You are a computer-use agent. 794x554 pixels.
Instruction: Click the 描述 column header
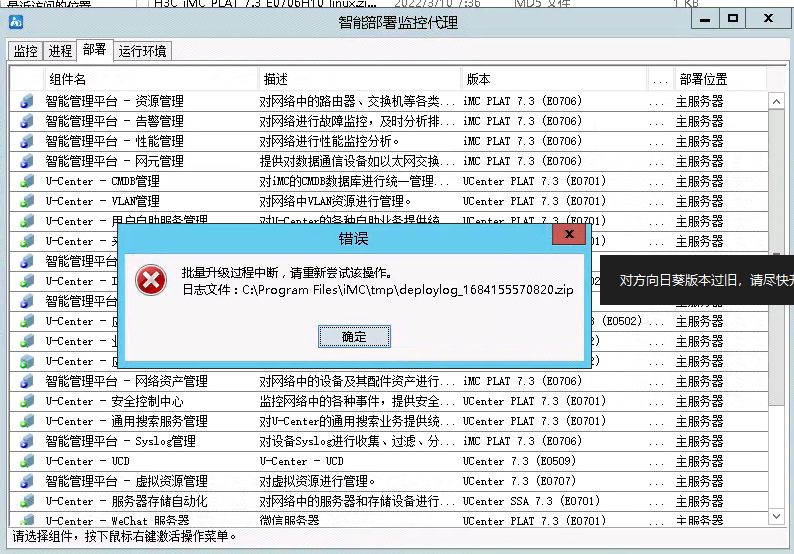tap(360, 80)
